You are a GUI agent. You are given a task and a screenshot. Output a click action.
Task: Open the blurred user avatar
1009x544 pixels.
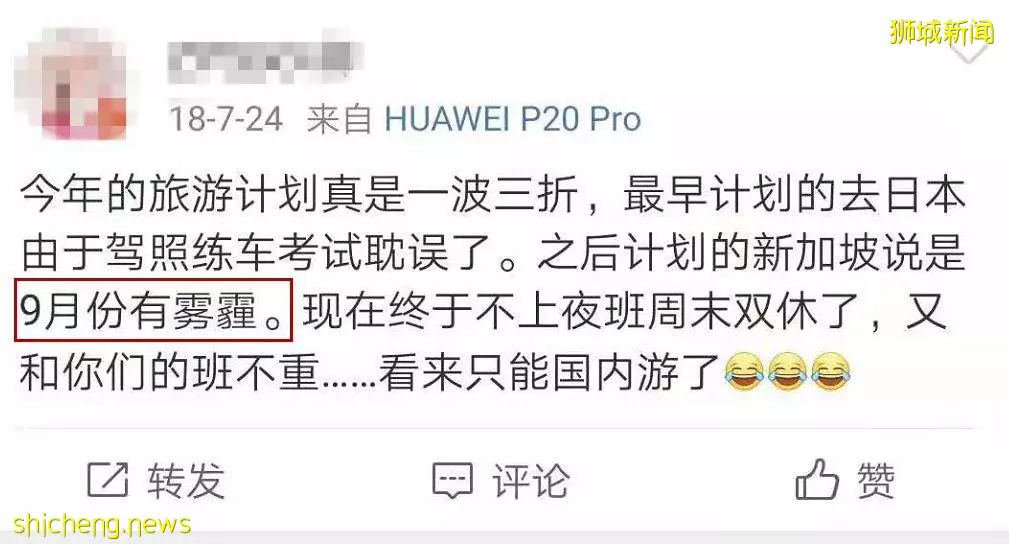pyautogui.click(x=71, y=84)
